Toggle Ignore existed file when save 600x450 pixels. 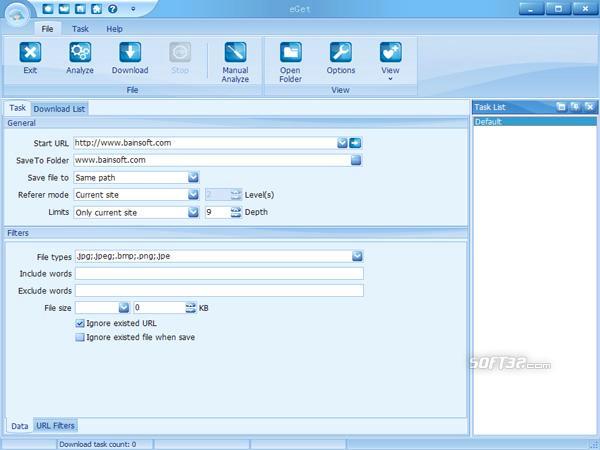(80, 338)
